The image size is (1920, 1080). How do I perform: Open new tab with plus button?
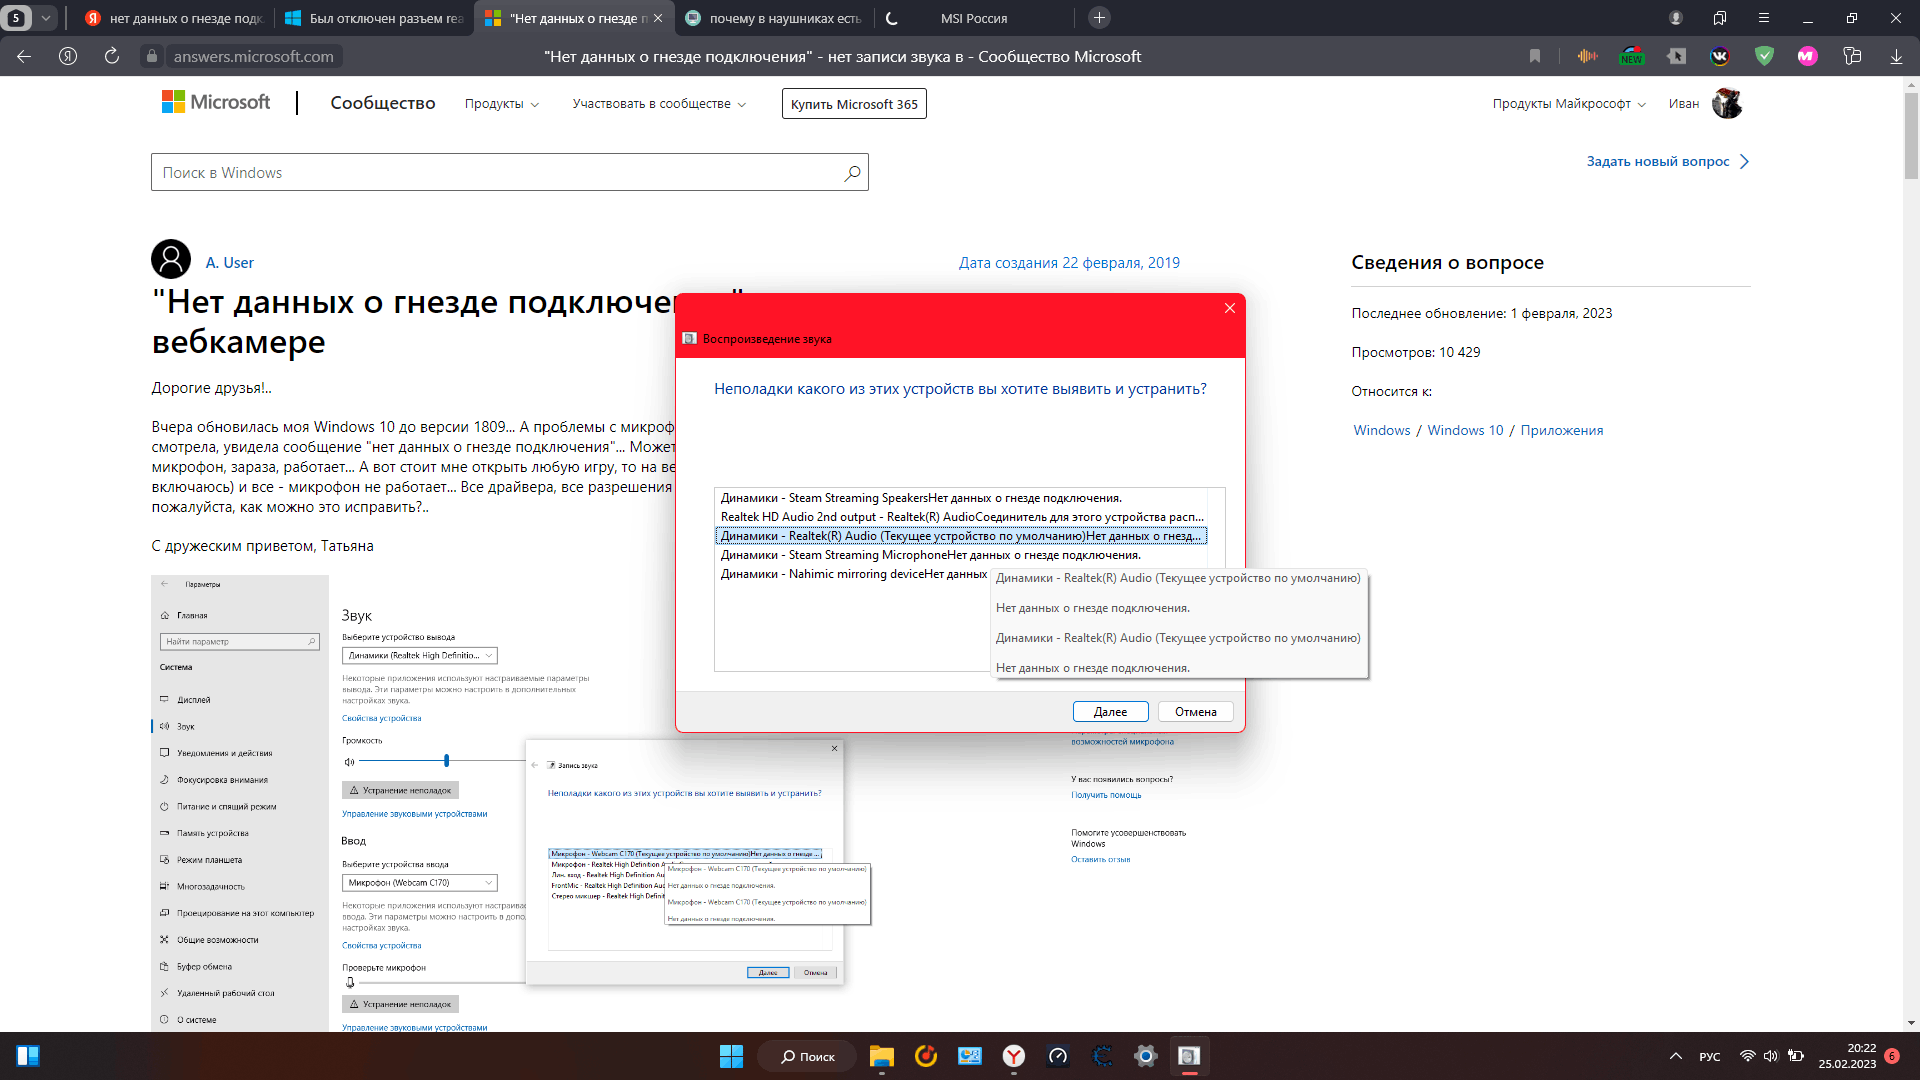click(1099, 17)
